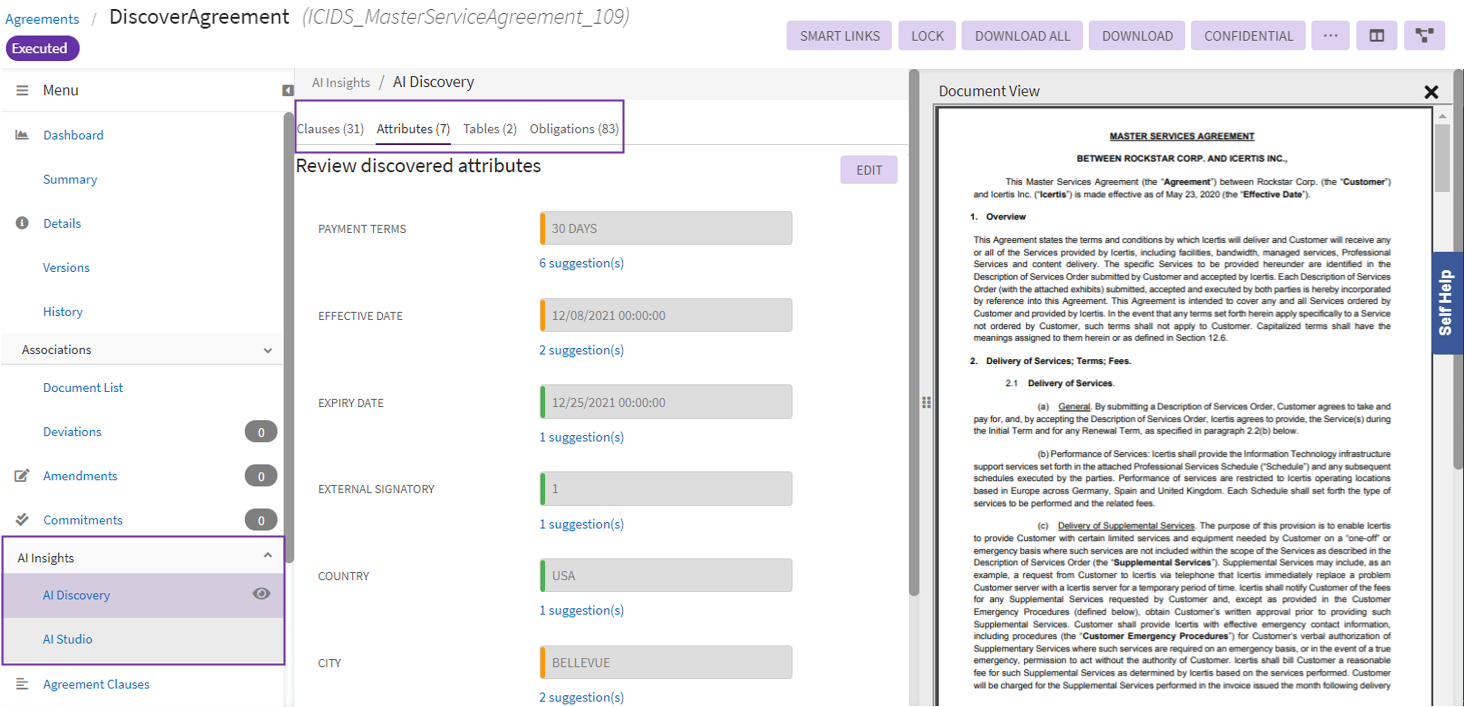Open the Self Help side tab
This screenshot has height=707, width=1465.
(x=1446, y=303)
